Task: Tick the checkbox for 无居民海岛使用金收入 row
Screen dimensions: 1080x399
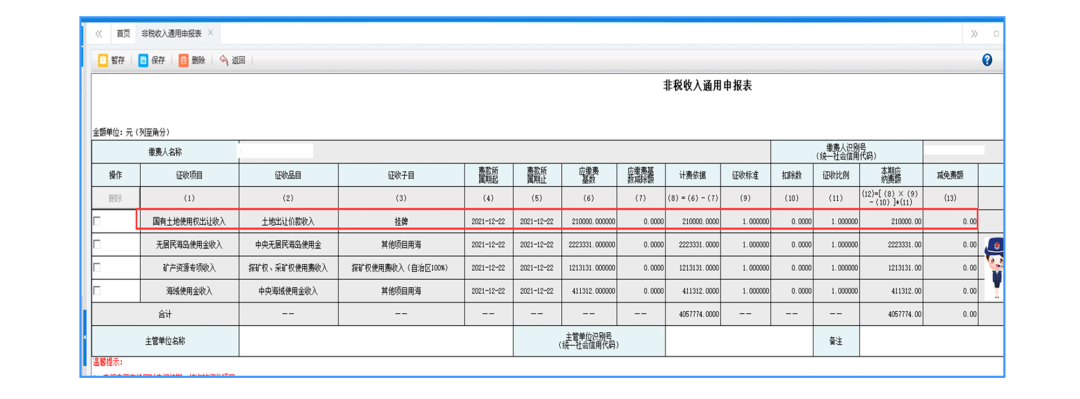Action: click(96, 244)
